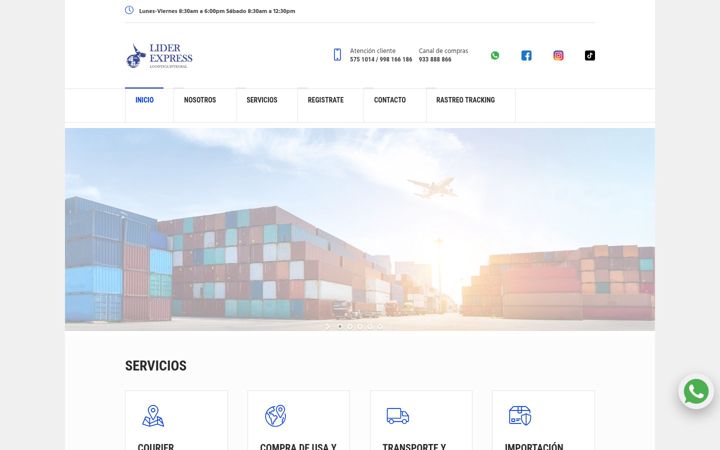Click the hero banner container image

coord(360,229)
